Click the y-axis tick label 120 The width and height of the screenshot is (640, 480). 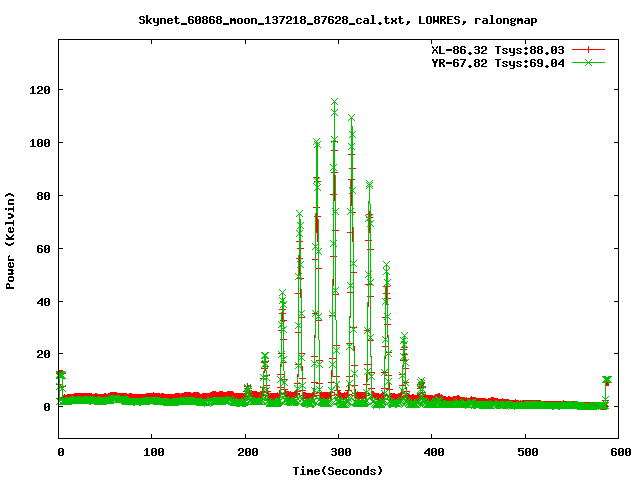tap(40, 90)
